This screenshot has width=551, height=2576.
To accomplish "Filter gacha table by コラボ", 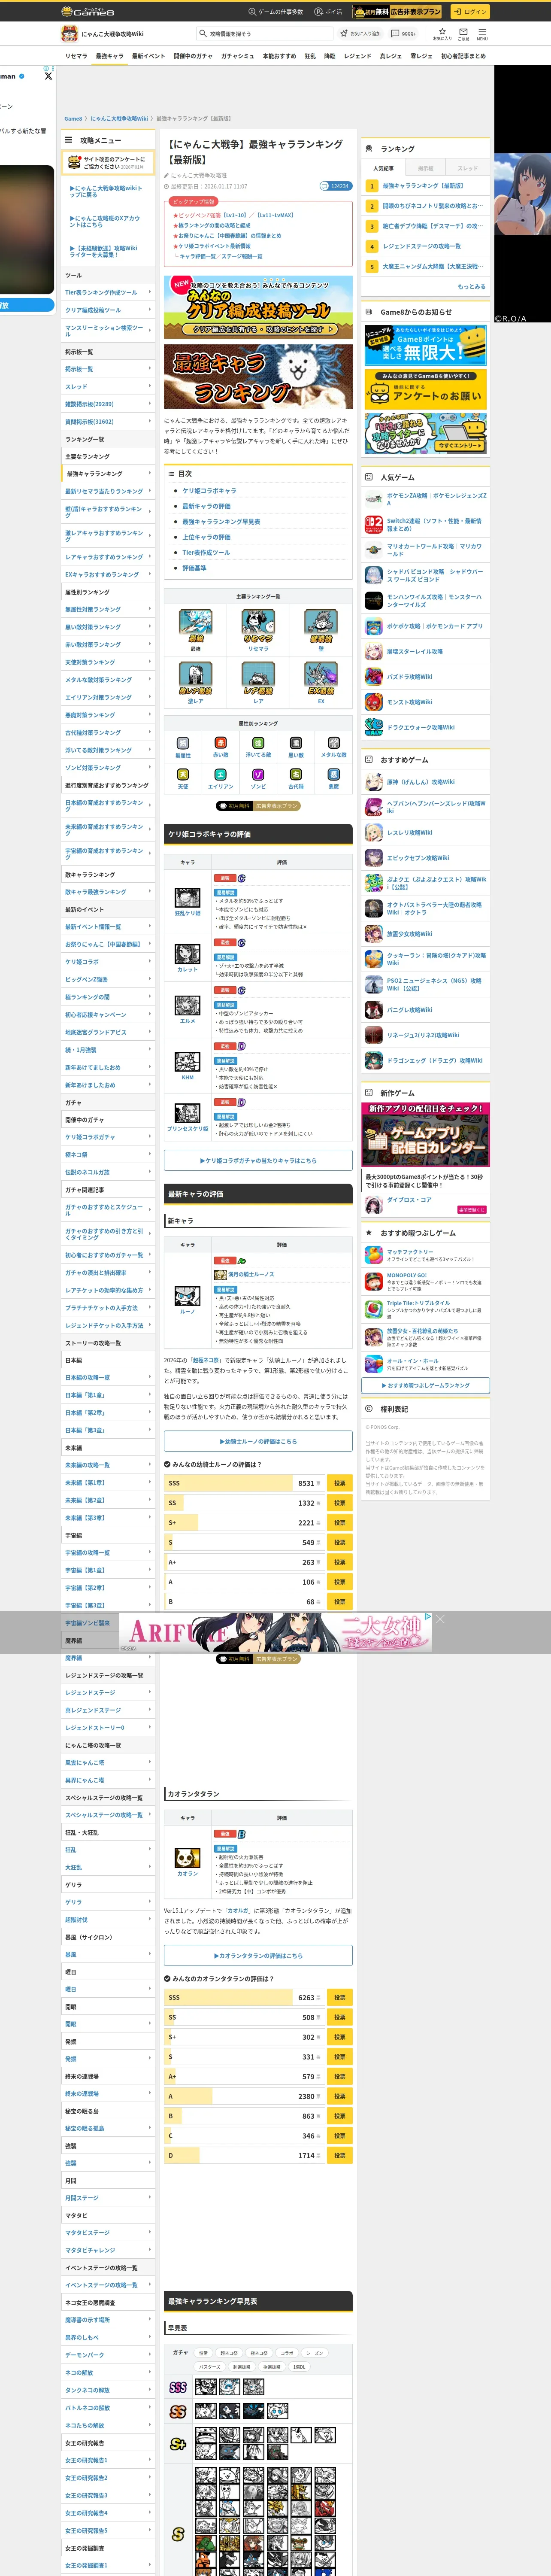I will 287,2353.
